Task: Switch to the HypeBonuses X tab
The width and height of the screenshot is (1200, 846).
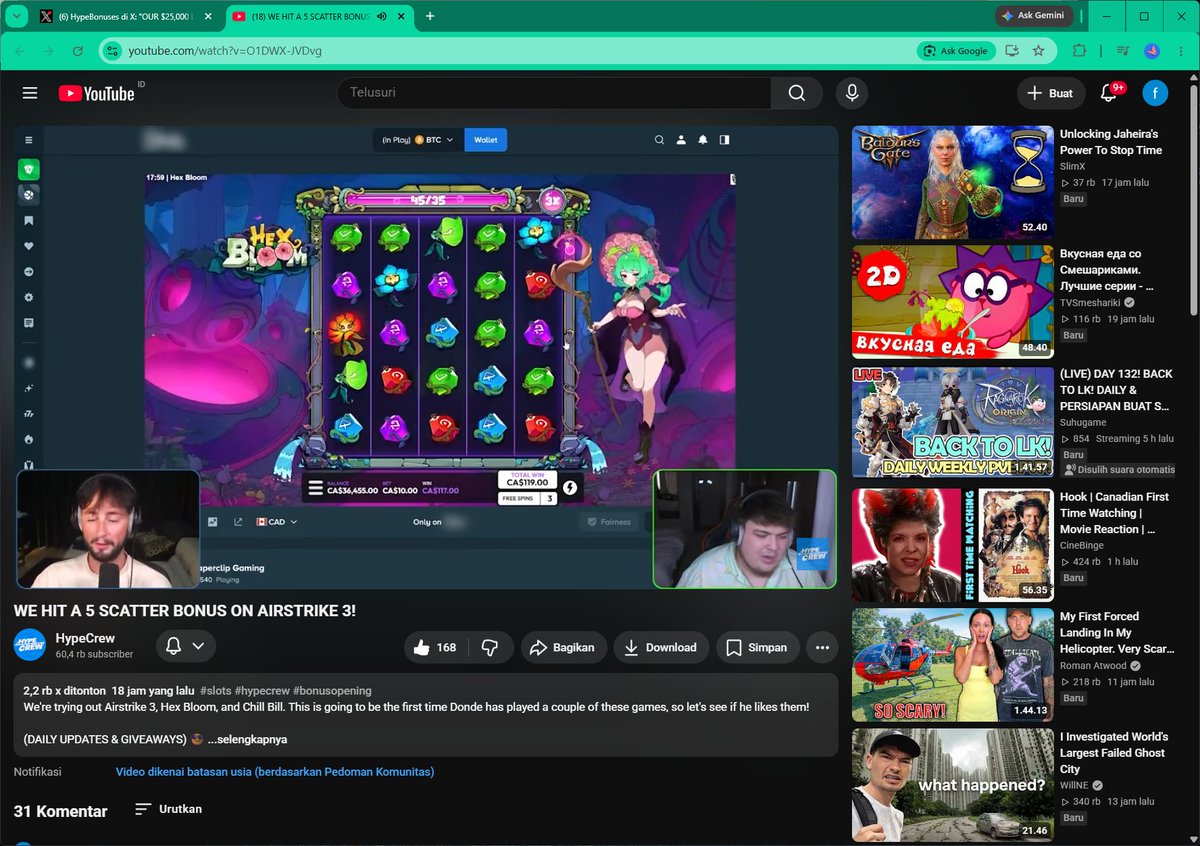Action: pyautogui.click(x=127, y=16)
